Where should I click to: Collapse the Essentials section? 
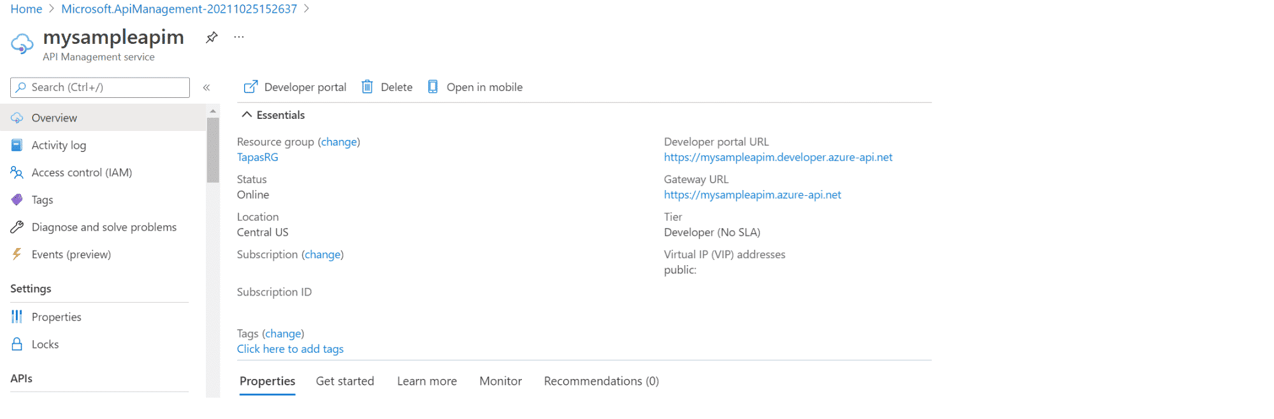click(273, 115)
